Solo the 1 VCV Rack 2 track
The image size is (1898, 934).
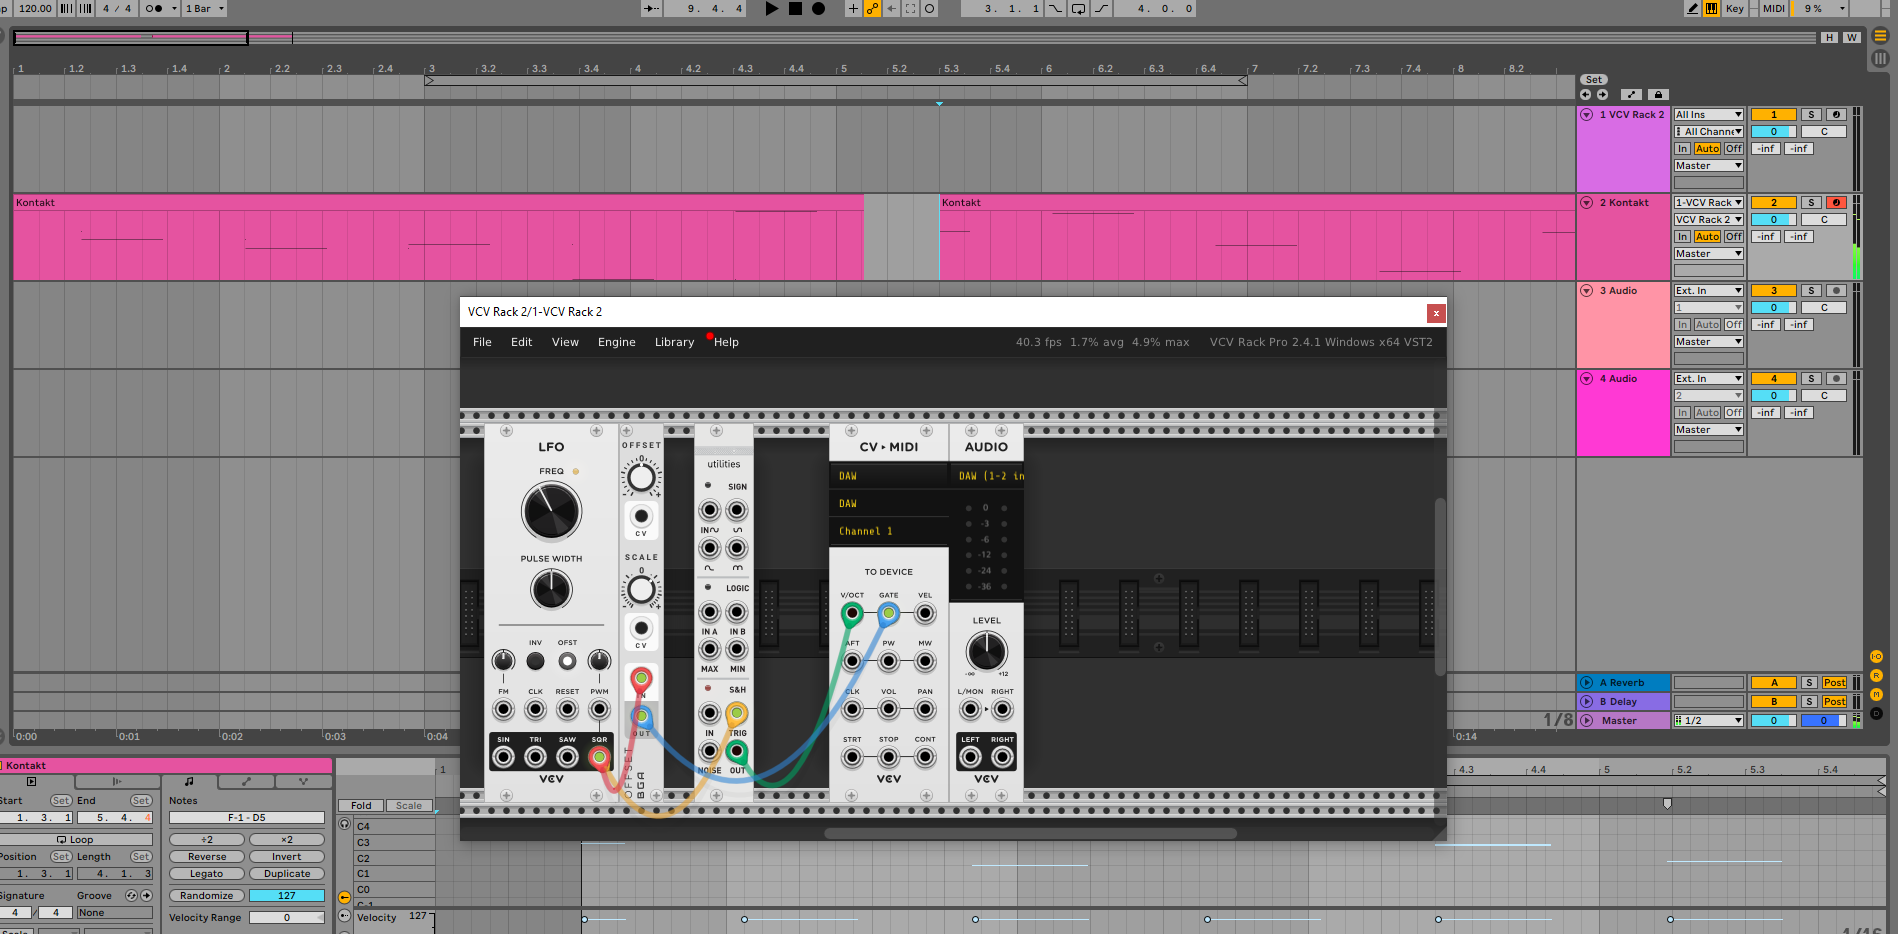click(x=1811, y=115)
